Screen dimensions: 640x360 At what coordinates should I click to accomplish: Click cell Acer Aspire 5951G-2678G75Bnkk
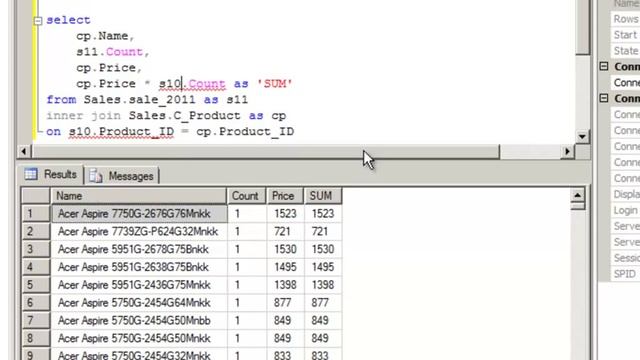(x=139, y=249)
